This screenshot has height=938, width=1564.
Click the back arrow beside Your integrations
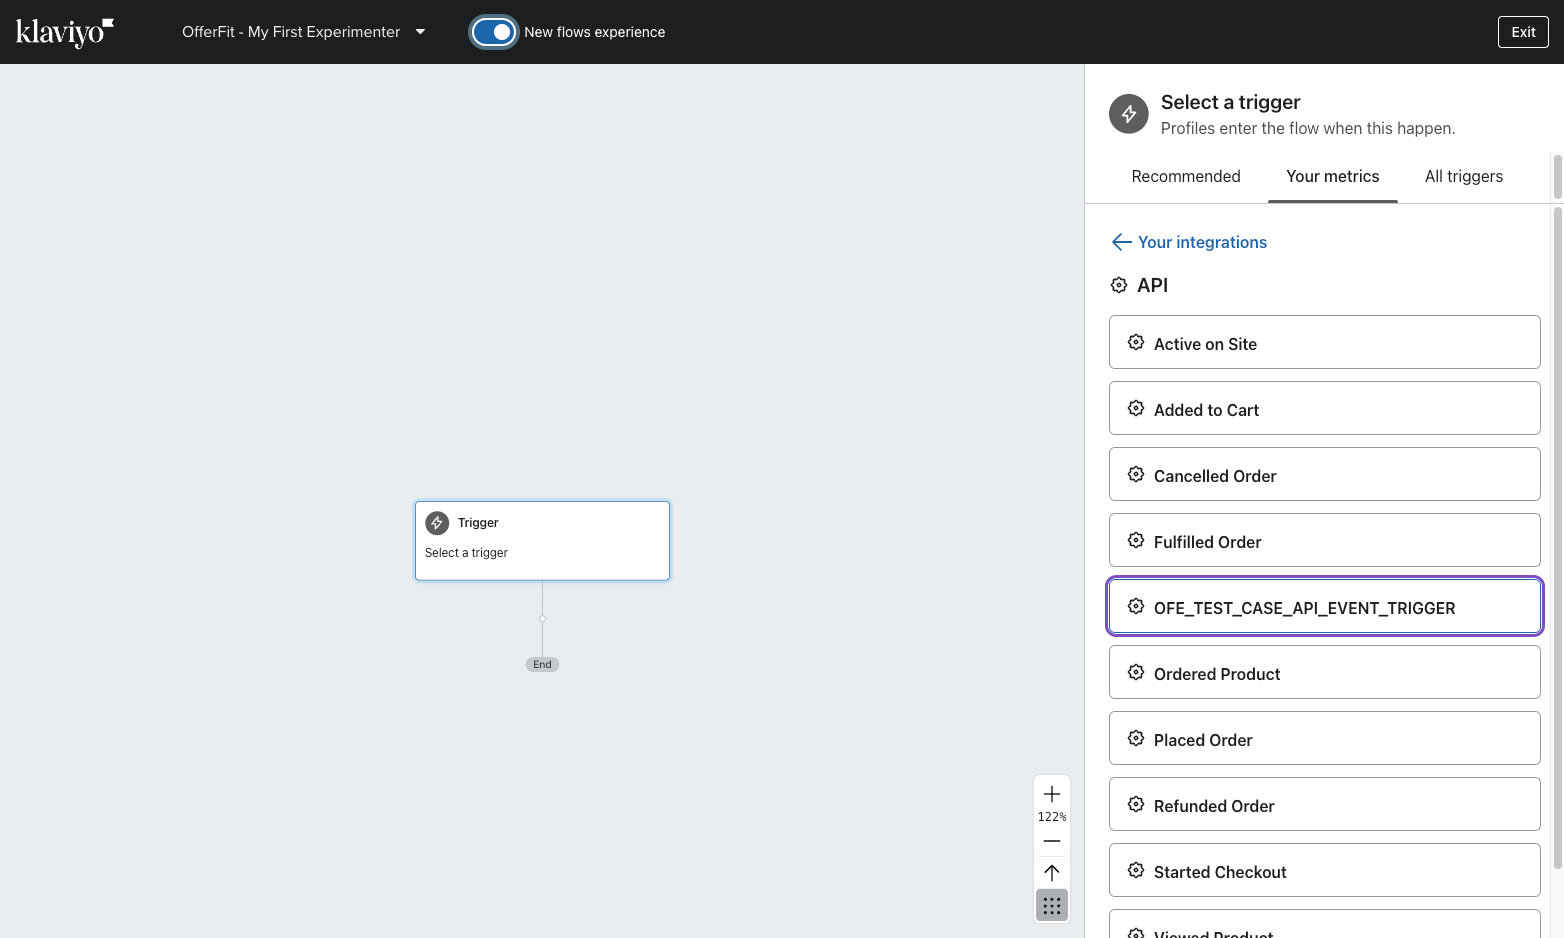(x=1121, y=242)
